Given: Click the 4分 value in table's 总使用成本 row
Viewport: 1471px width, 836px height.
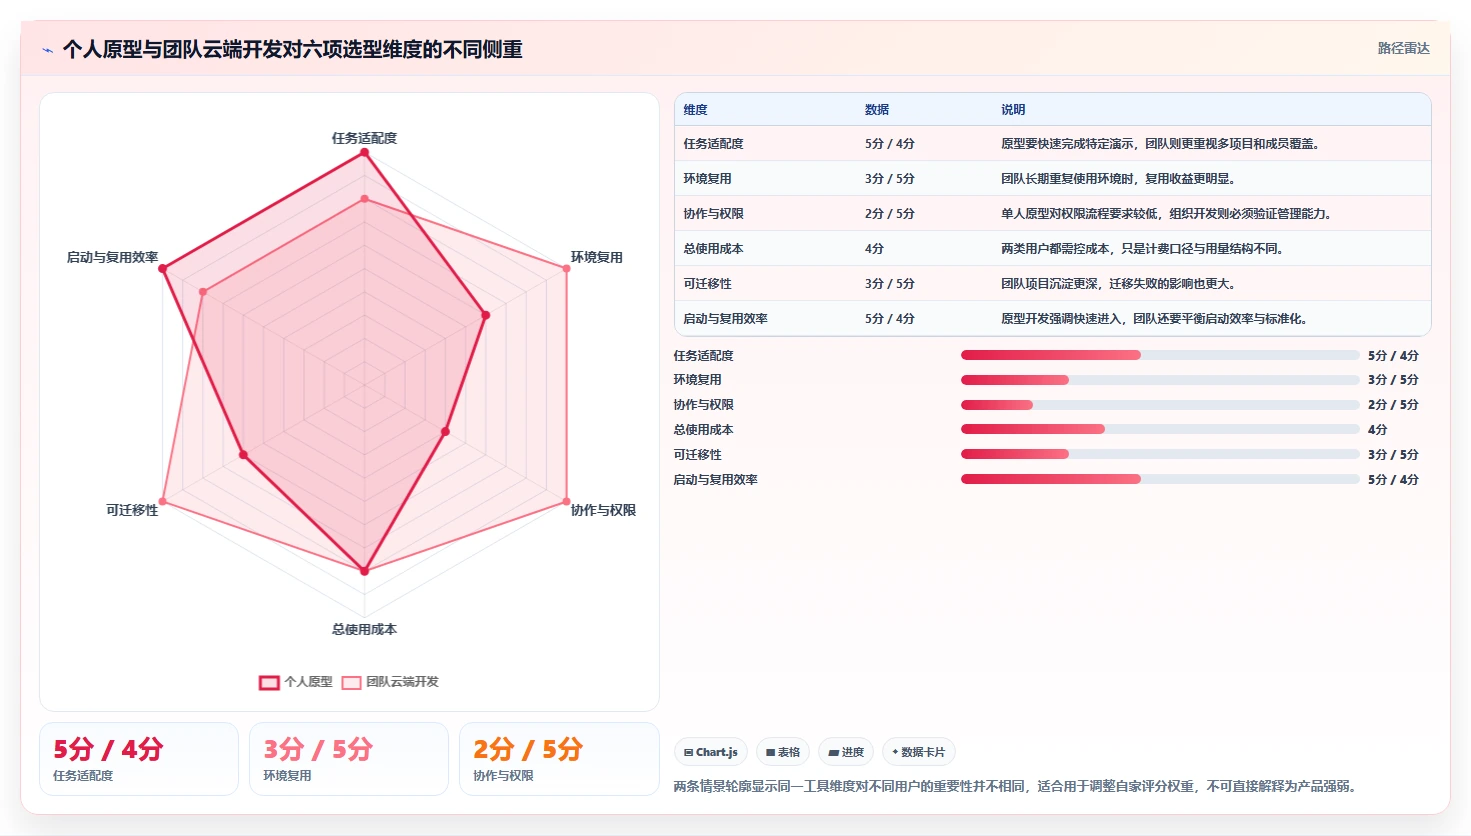Looking at the screenshot, I should coord(874,249).
